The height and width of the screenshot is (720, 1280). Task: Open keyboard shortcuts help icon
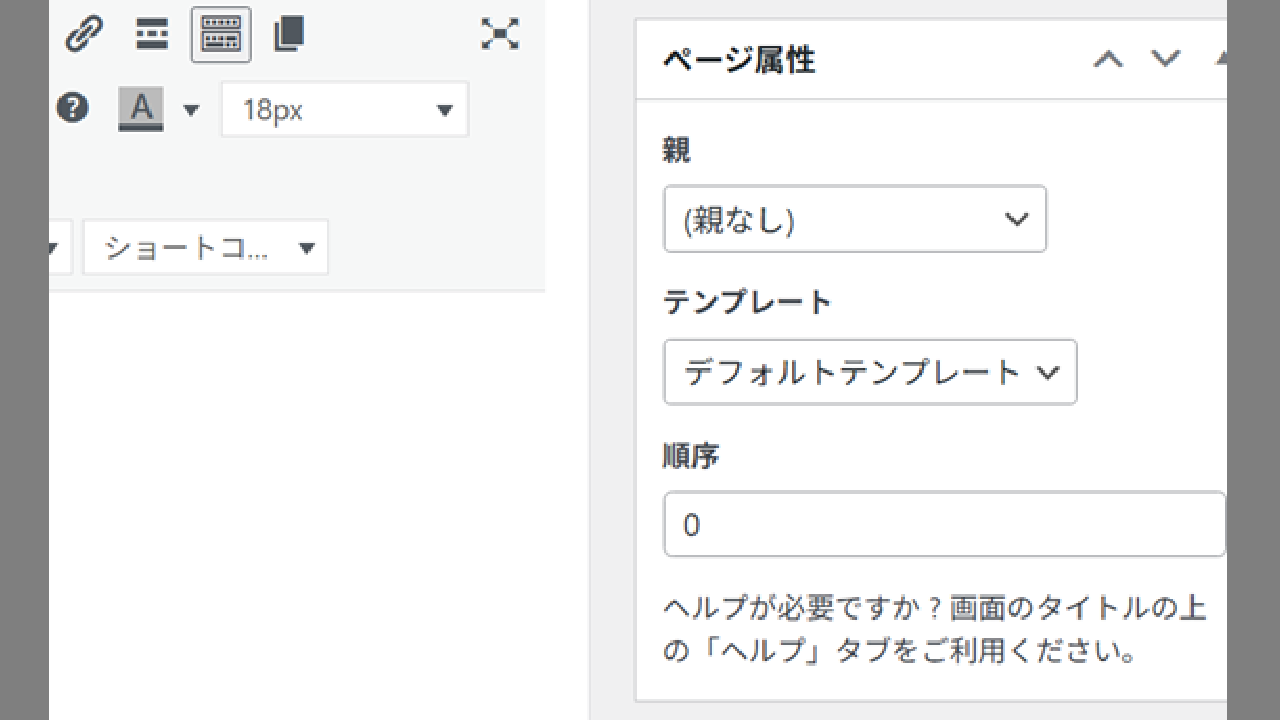click(x=72, y=108)
